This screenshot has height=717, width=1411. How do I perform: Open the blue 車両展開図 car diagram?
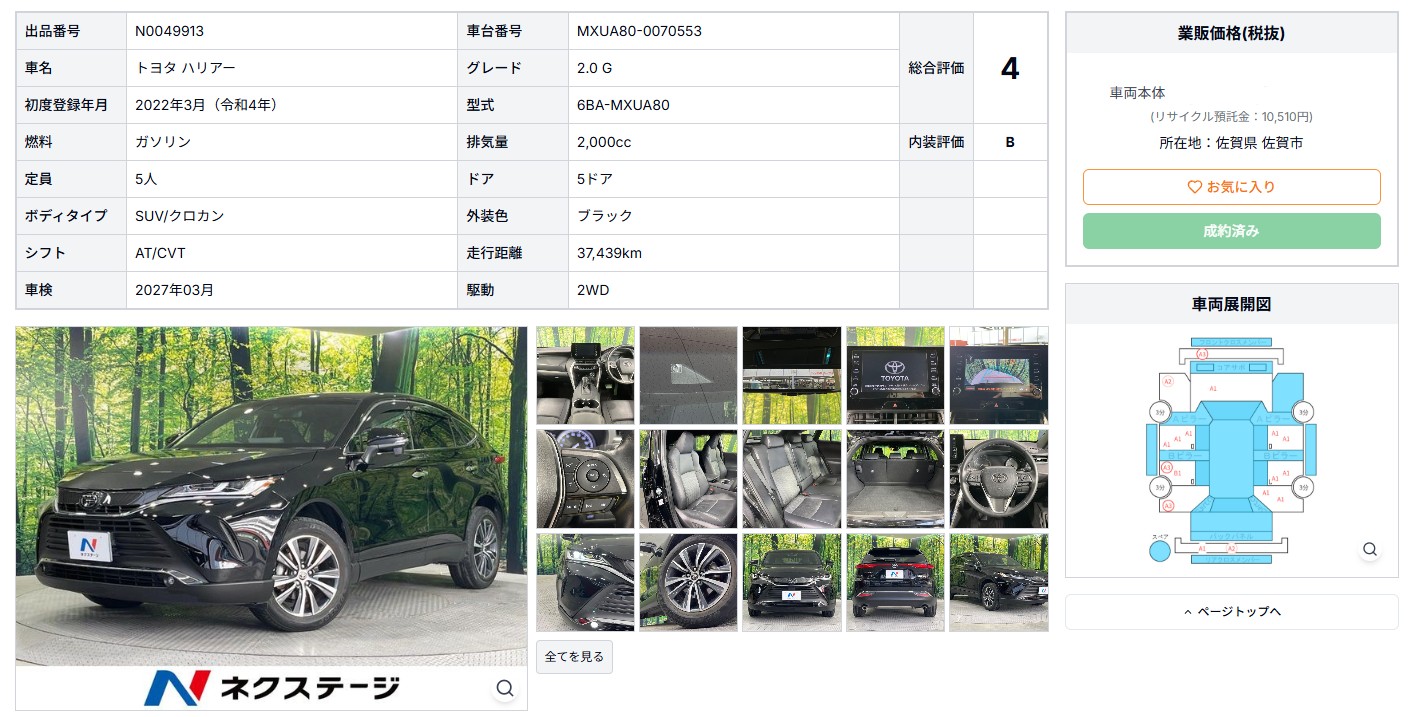tap(1230, 450)
